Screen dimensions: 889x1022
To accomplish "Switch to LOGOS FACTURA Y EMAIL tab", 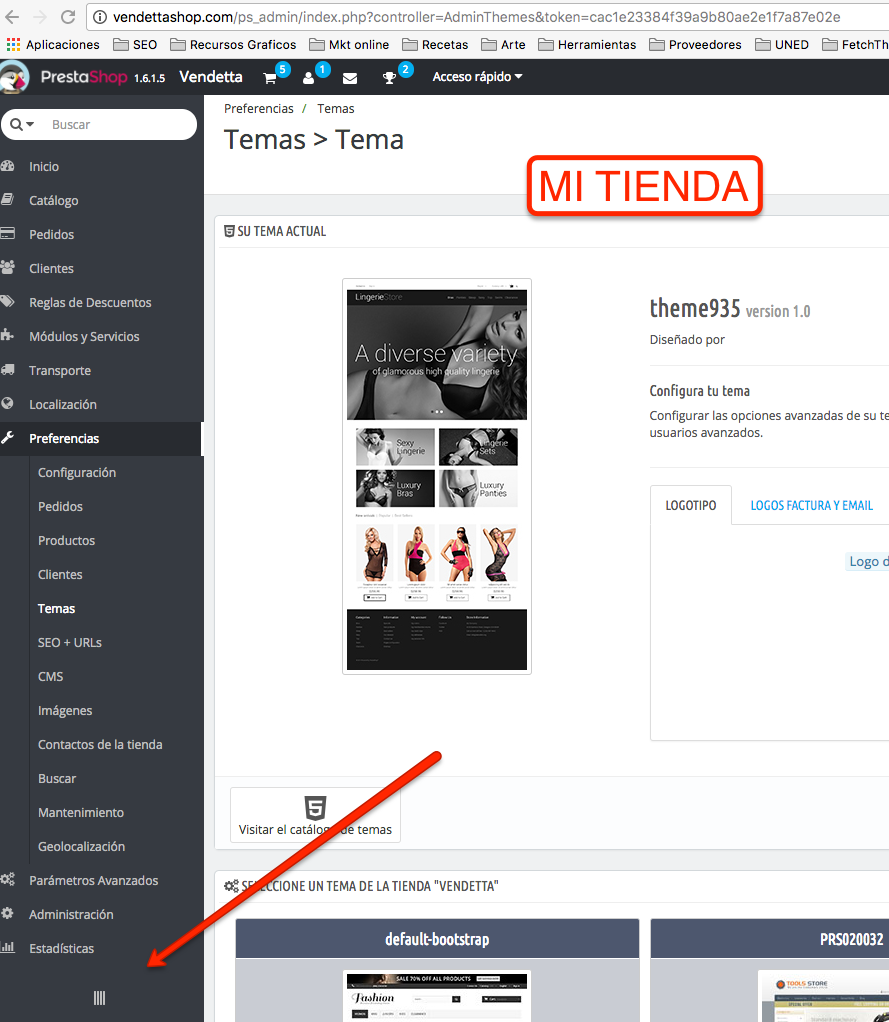I will (x=811, y=505).
